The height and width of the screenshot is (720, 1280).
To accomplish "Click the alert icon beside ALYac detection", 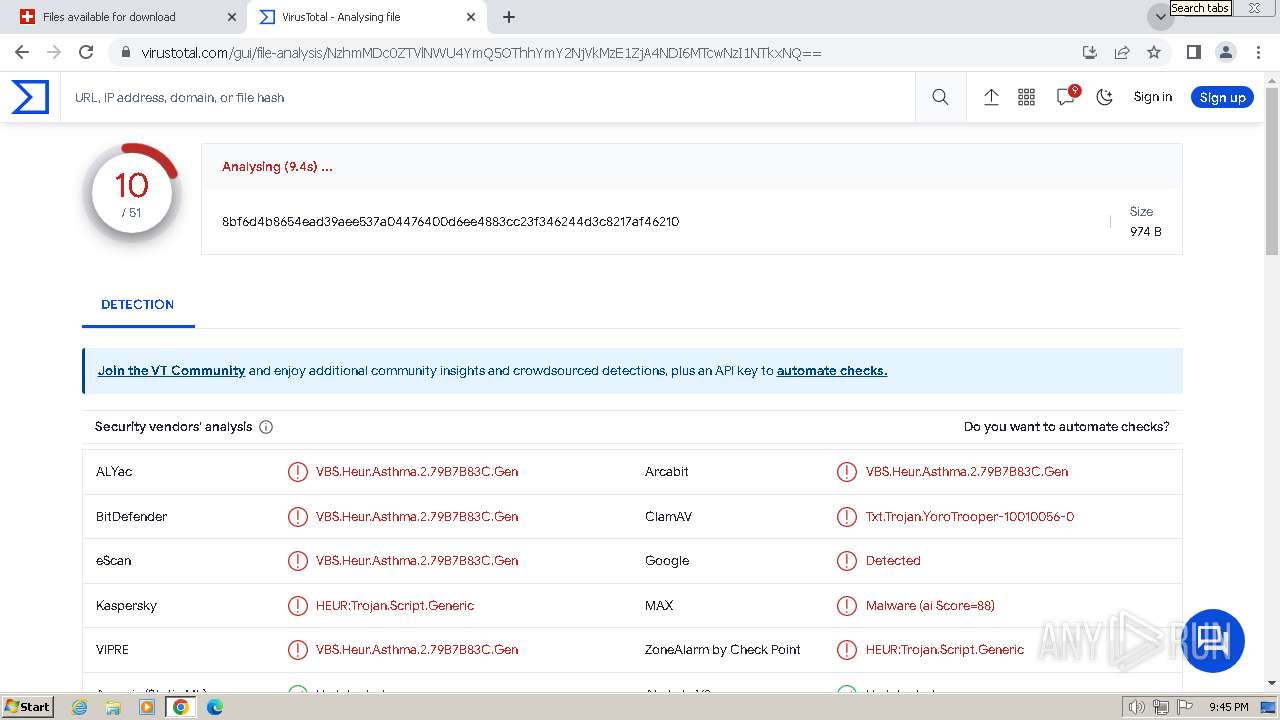I will [x=298, y=472].
